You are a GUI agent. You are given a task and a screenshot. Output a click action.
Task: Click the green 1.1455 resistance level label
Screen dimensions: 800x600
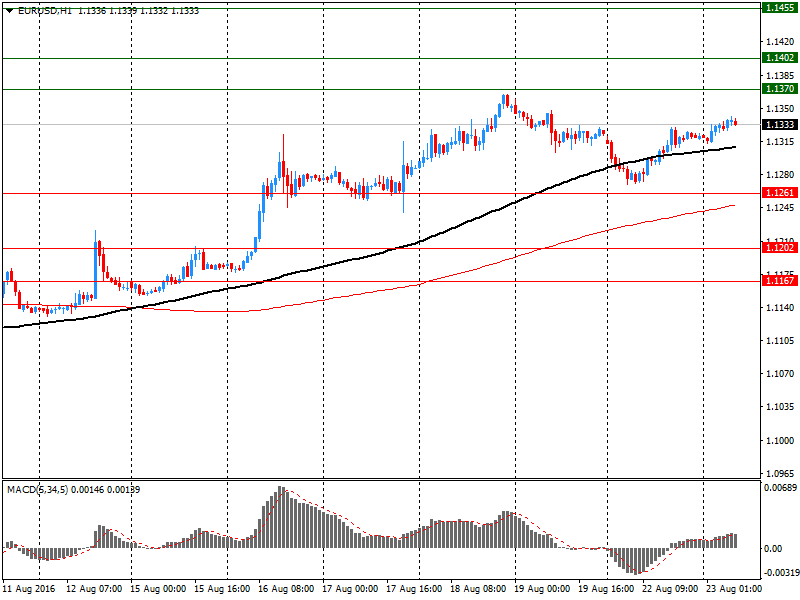[x=780, y=8]
